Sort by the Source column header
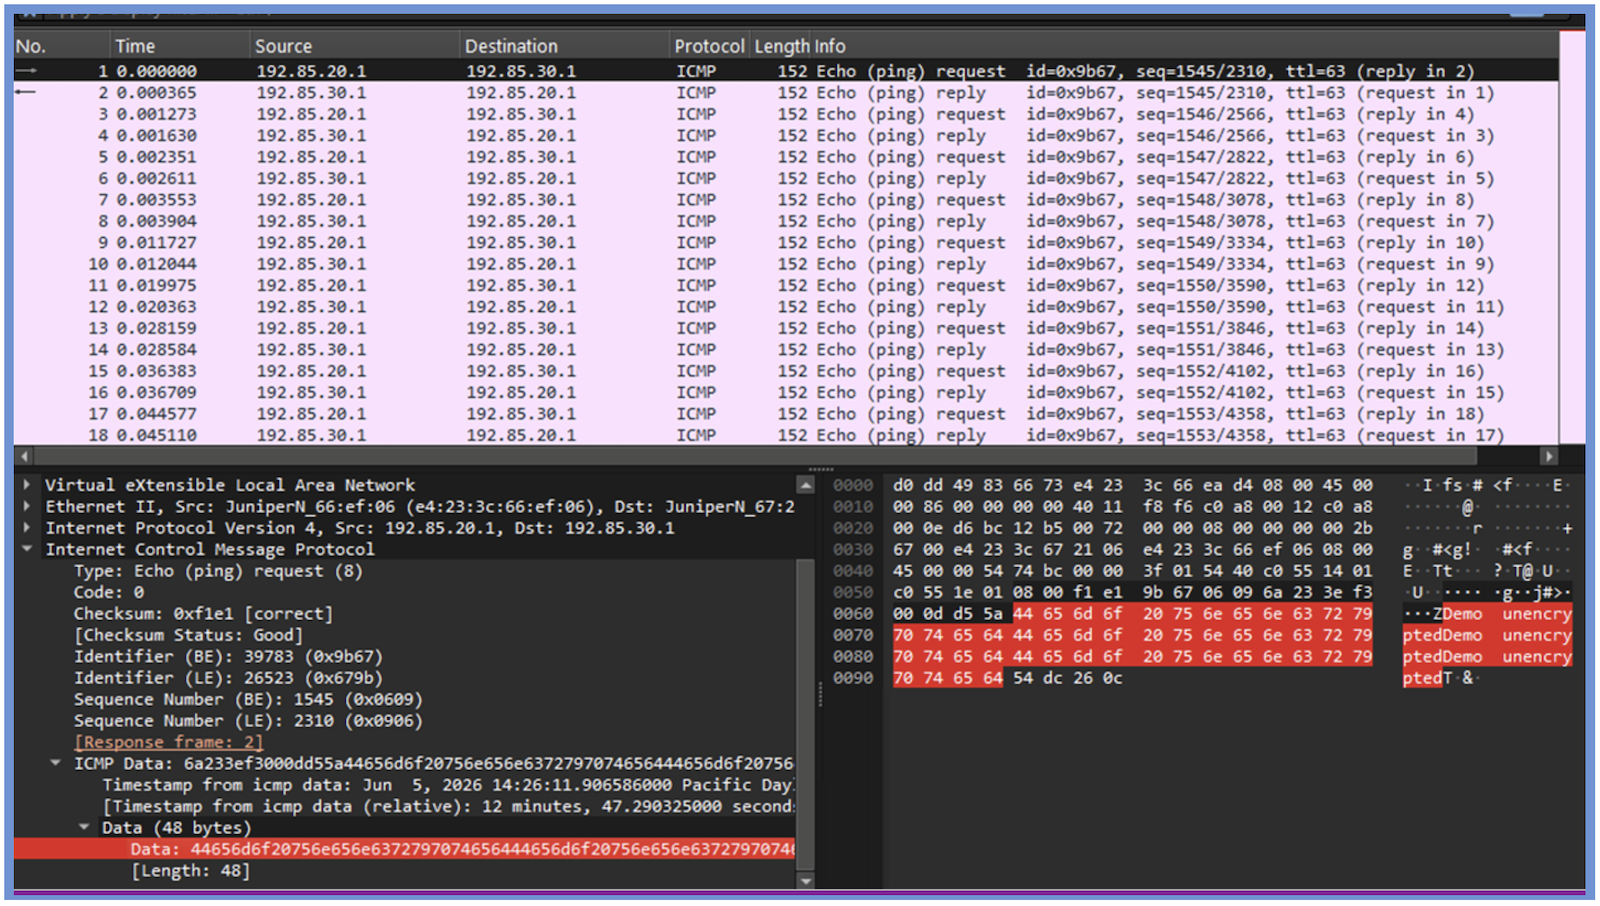This screenshot has width=1600, height=906. tap(354, 46)
